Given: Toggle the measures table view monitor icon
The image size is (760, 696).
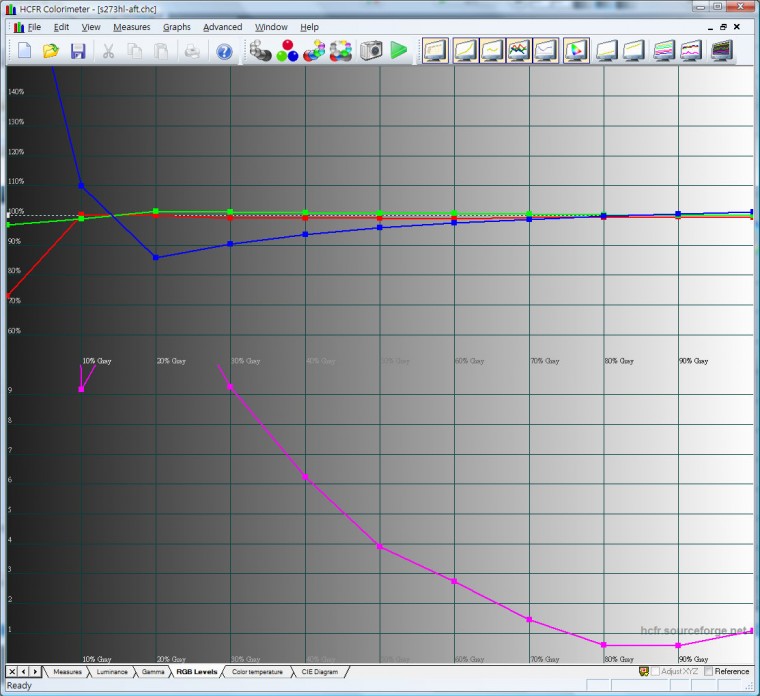Looking at the screenshot, I should coord(435,50).
